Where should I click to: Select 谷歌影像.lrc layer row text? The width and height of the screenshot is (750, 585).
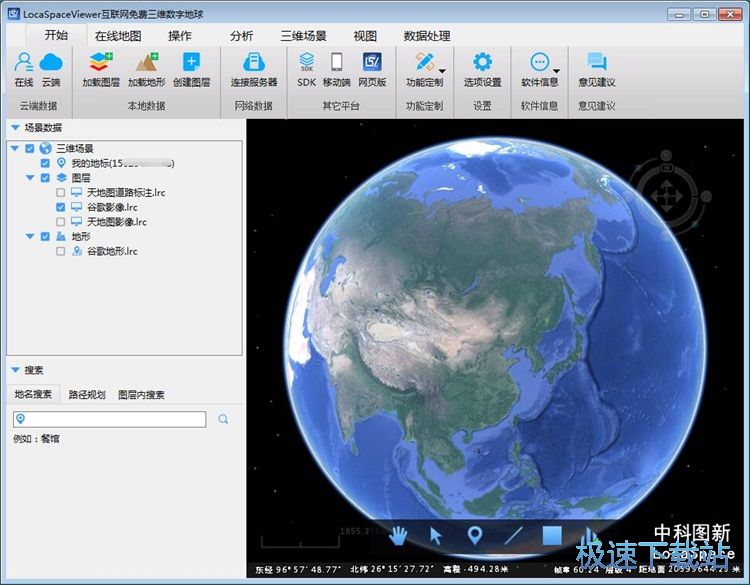pos(112,207)
